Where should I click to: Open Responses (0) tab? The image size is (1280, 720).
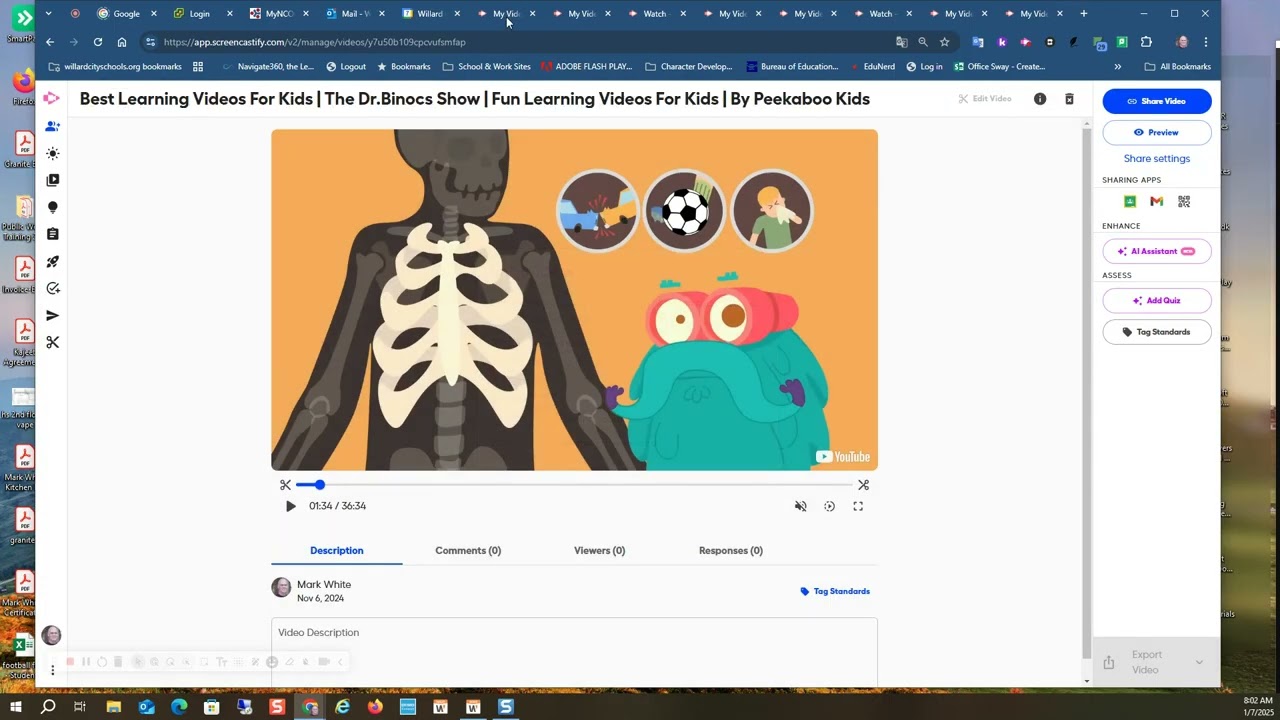click(x=730, y=551)
